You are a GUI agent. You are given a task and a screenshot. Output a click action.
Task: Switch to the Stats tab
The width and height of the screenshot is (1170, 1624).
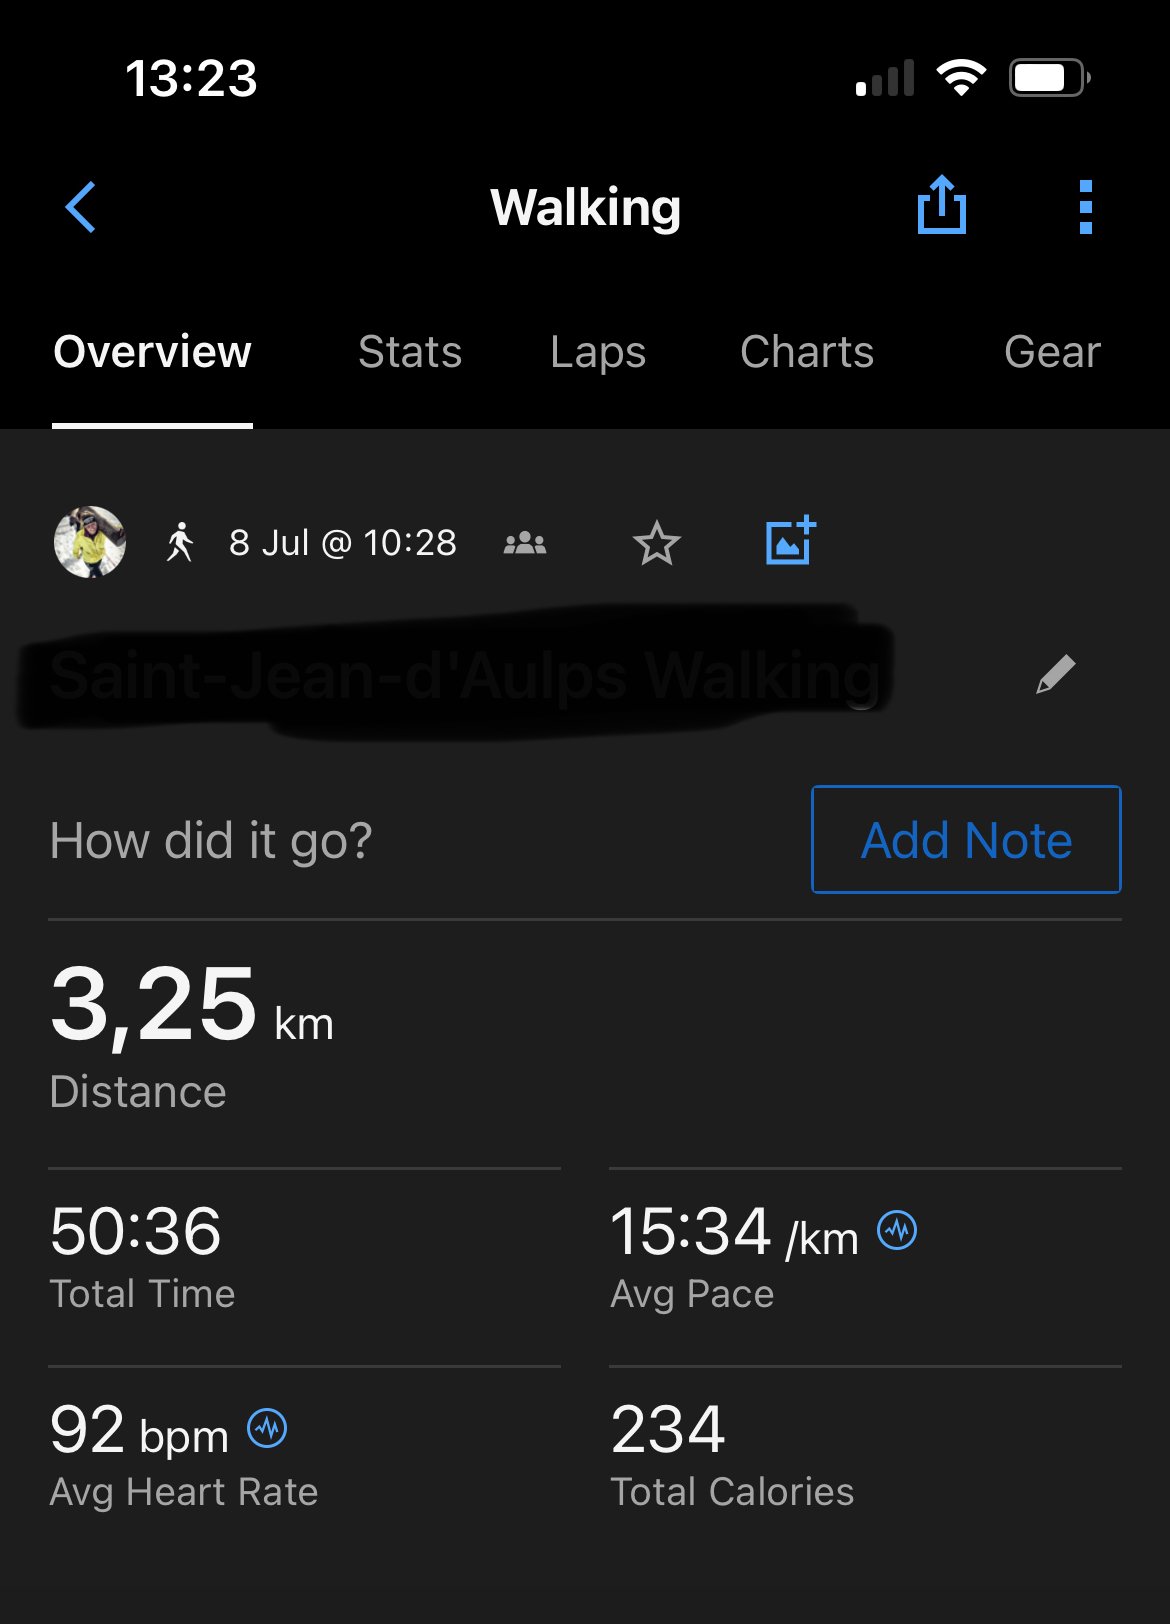(410, 352)
